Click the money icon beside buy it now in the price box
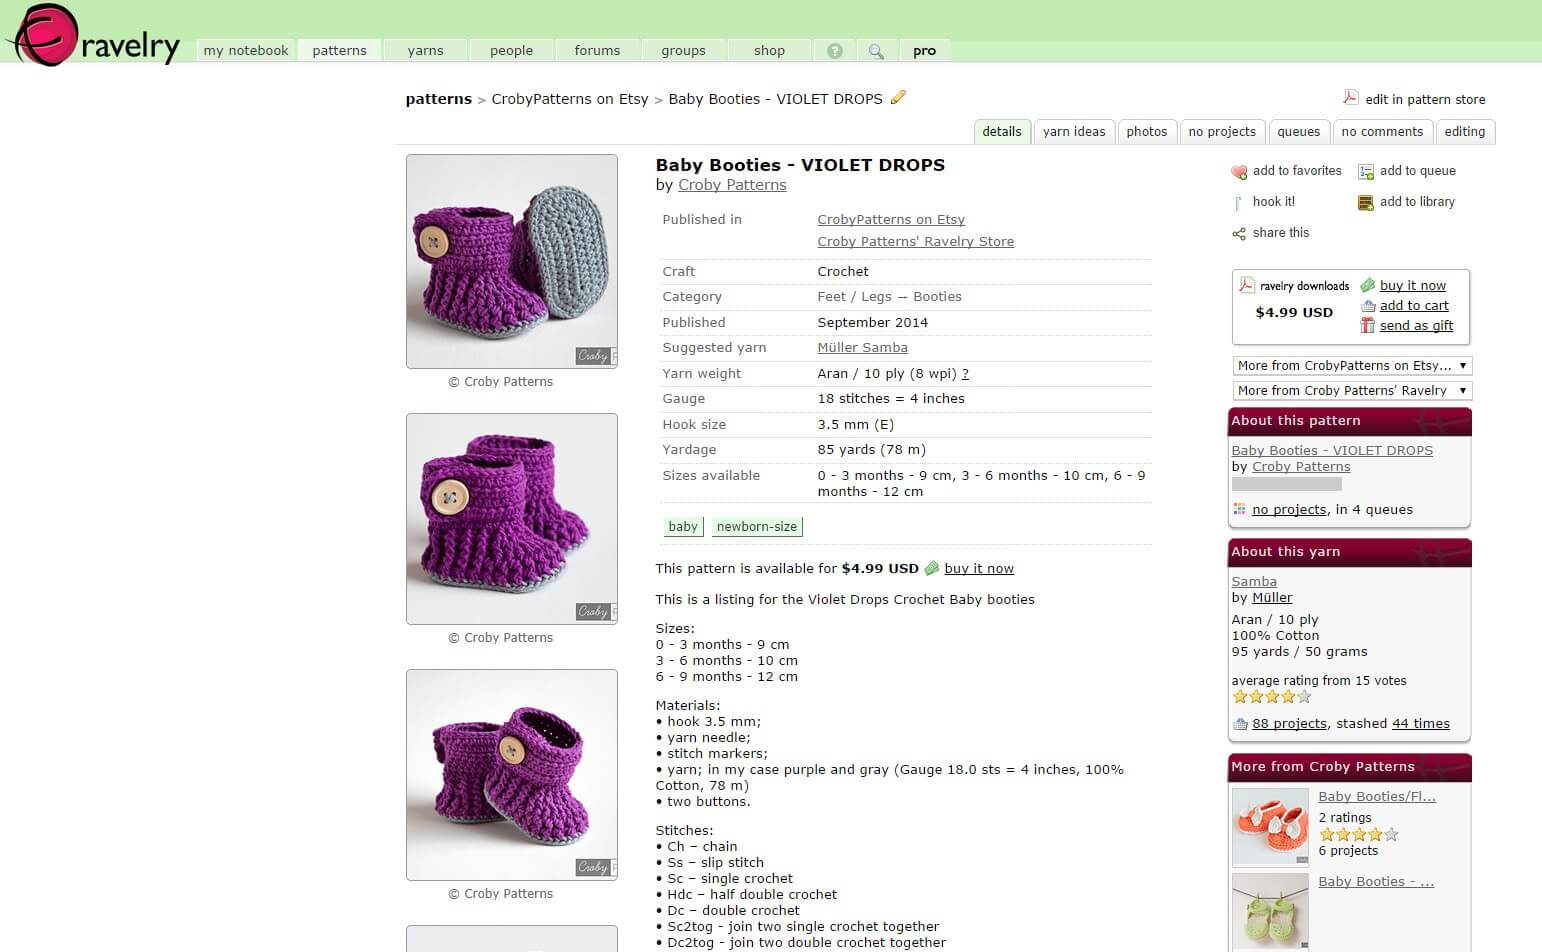 click(x=1368, y=286)
